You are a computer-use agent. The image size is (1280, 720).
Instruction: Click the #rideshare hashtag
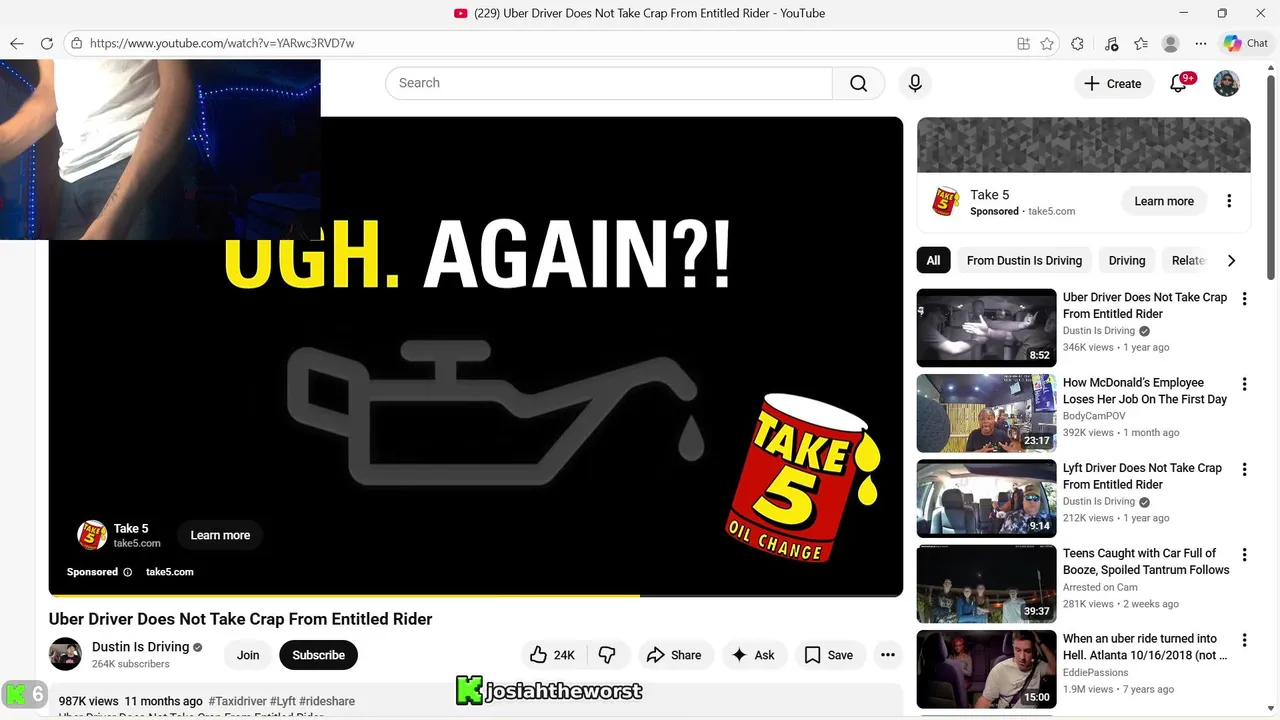[x=327, y=701]
